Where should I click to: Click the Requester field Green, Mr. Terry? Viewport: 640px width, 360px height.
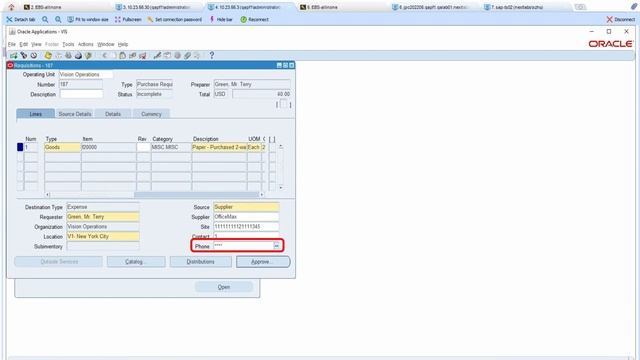pyautogui.click(x=103, y=217)
